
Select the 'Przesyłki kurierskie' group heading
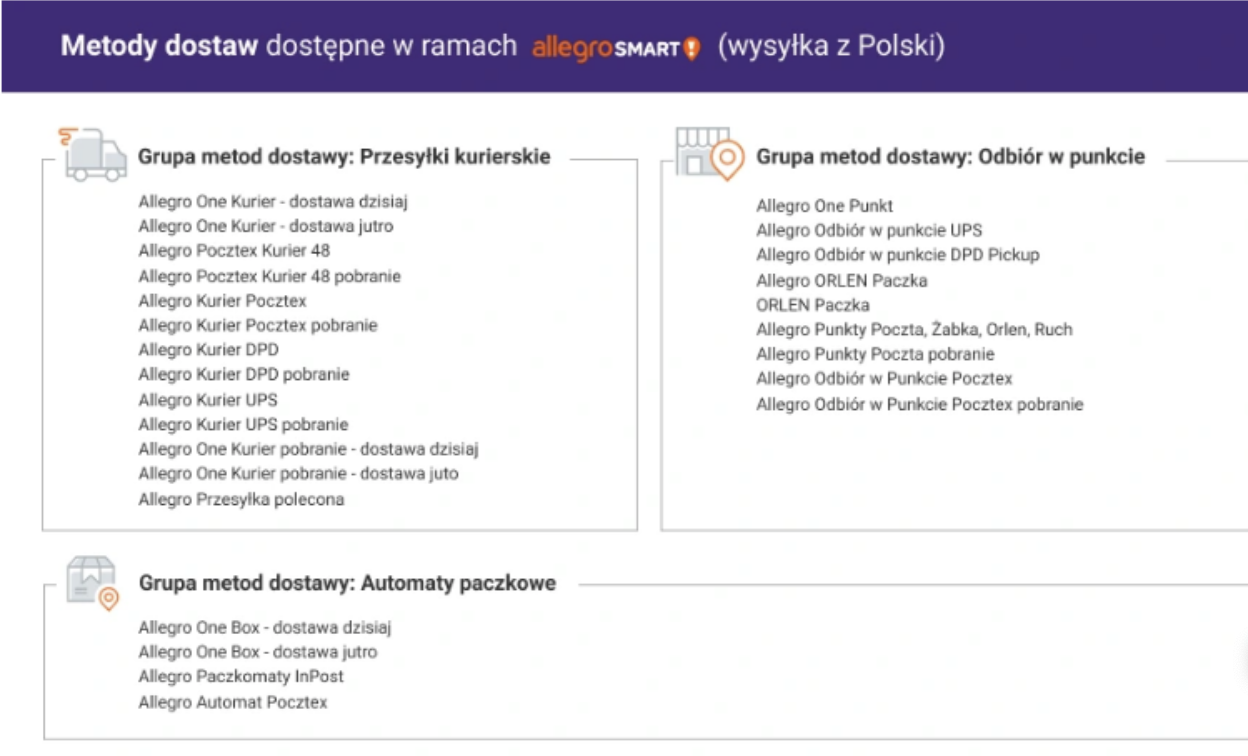point(344,157)
